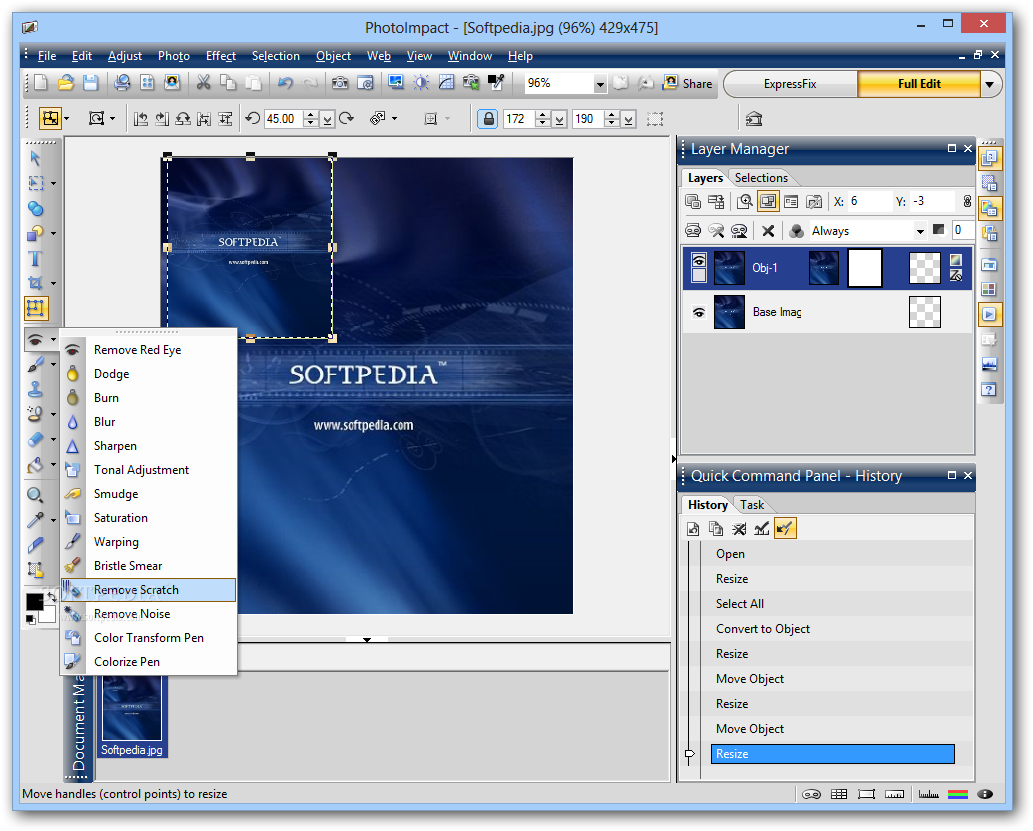Select Remove Scratch from flyout
The width and height of the screenshot is (1033, 831).
[148, 590]
